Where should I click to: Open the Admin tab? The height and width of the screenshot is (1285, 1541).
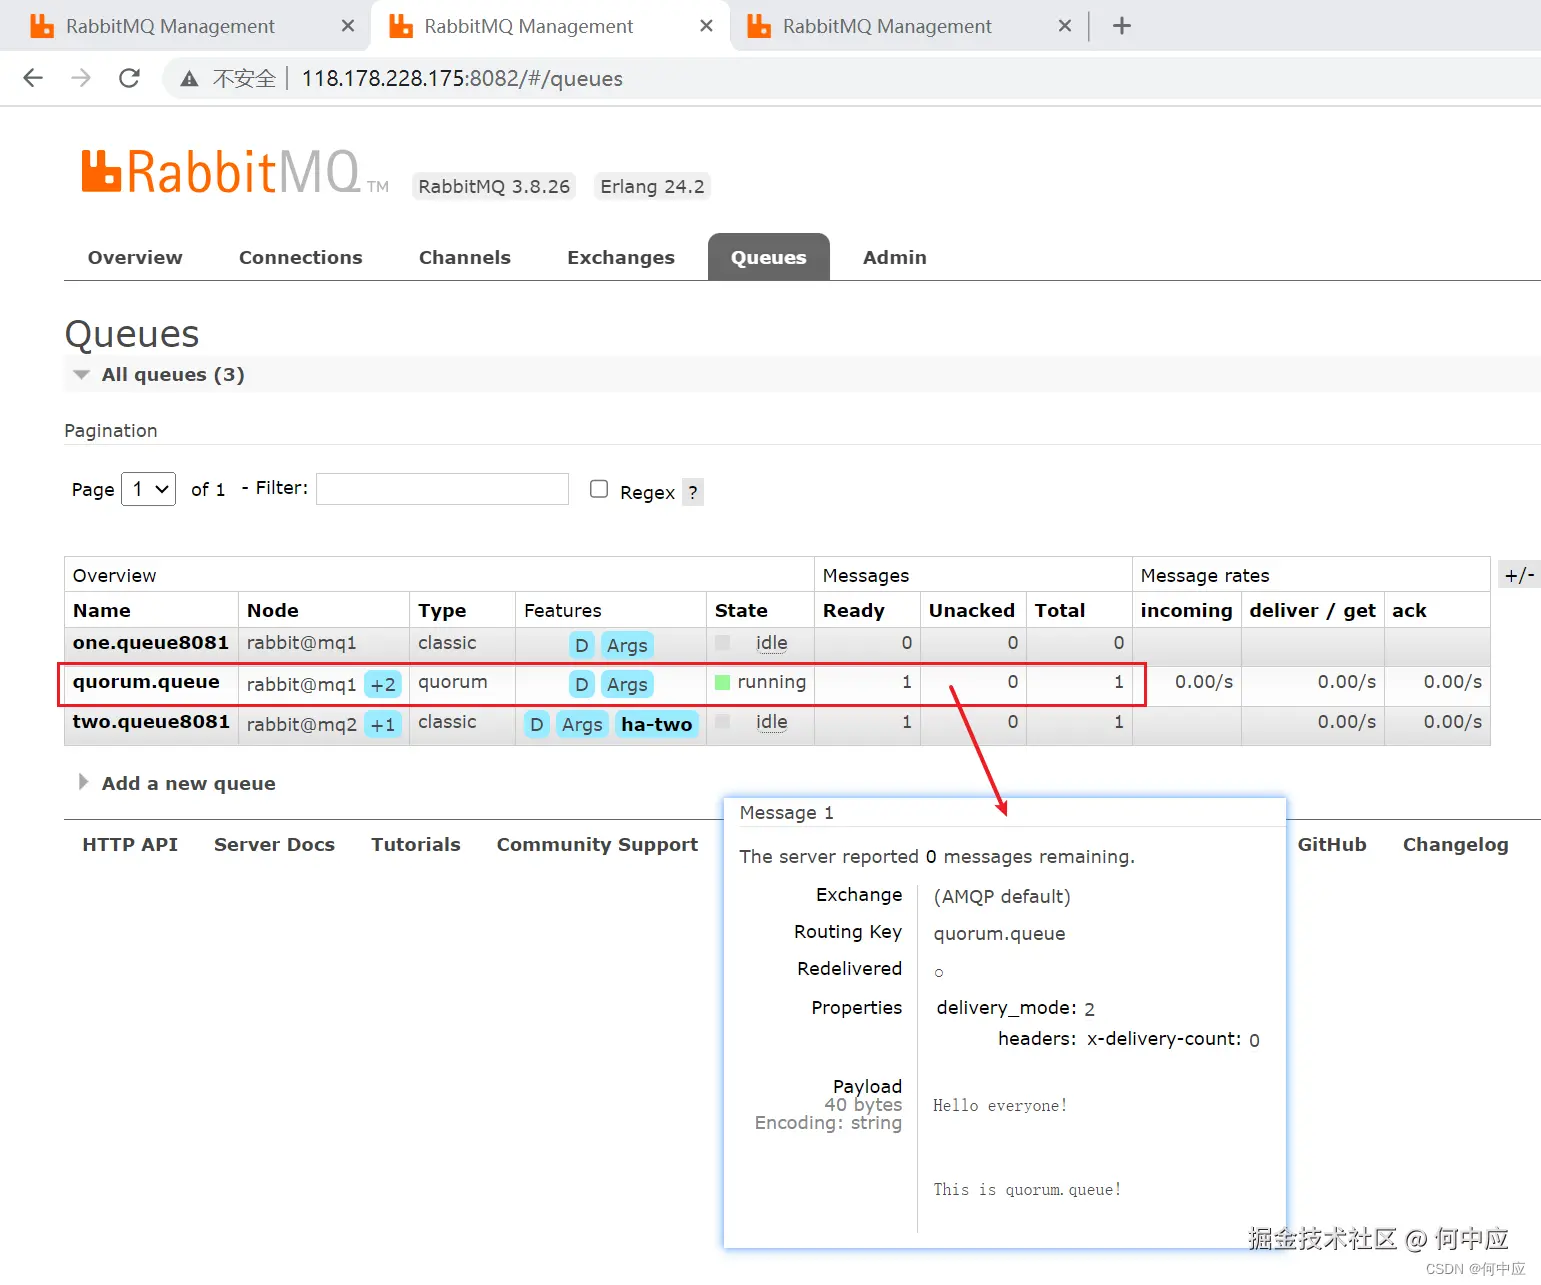[894, 258]
